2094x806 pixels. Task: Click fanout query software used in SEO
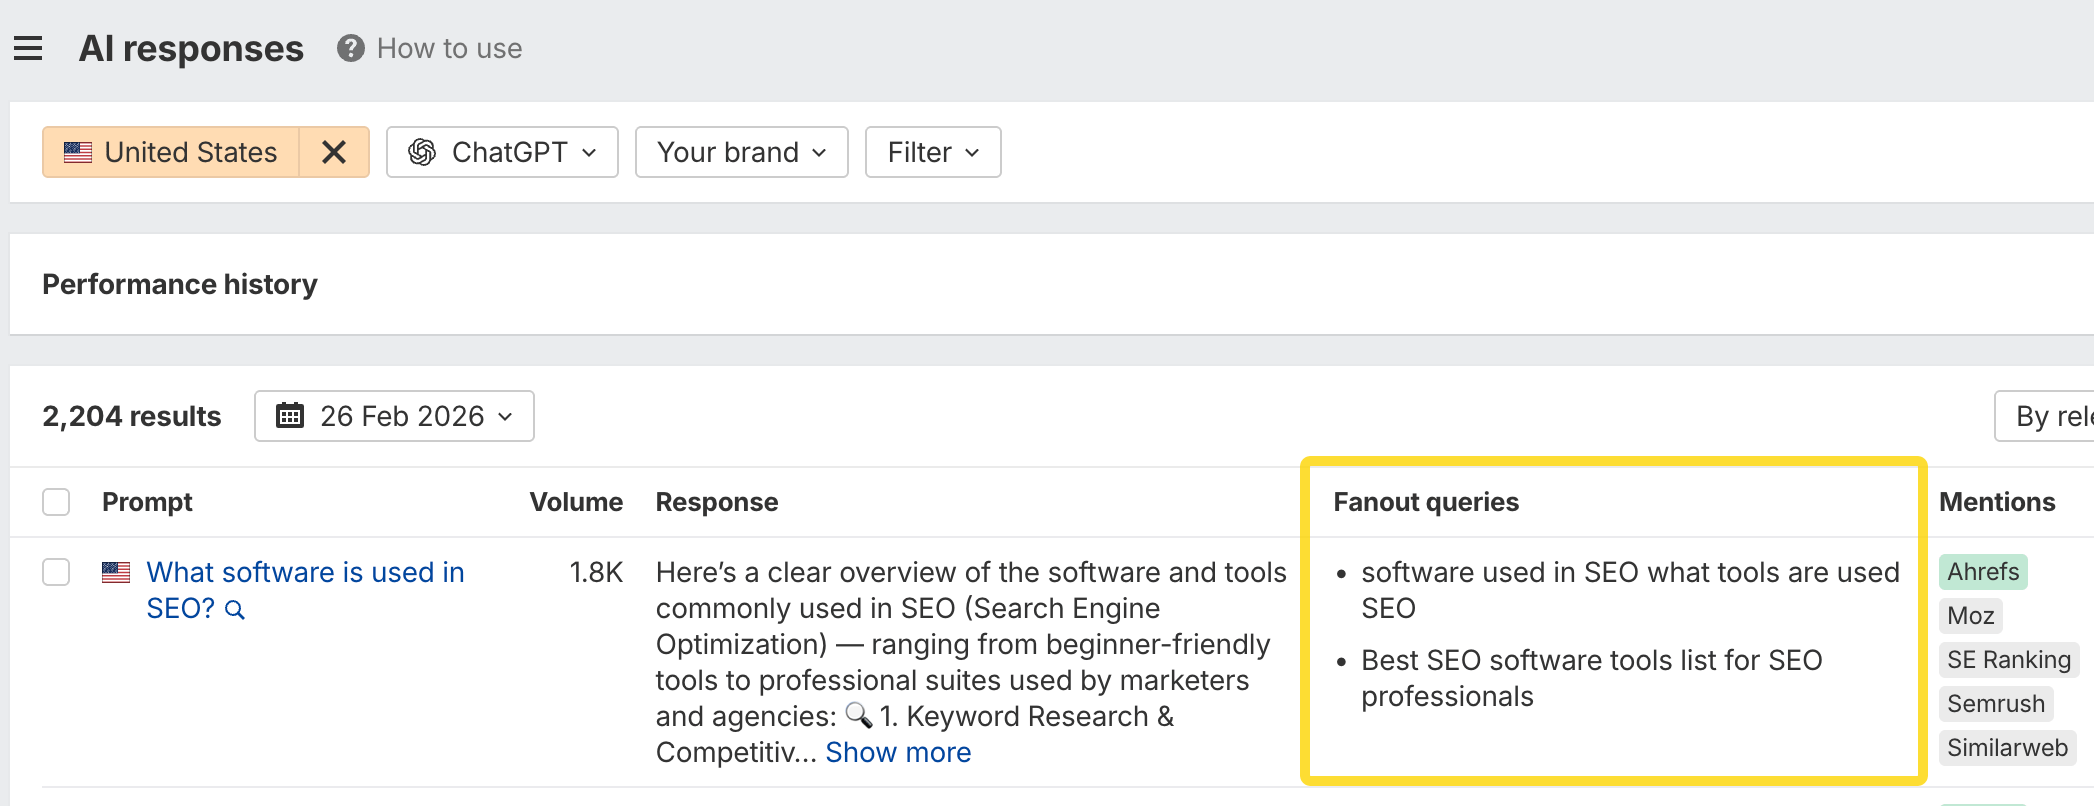click(1630, 590)
